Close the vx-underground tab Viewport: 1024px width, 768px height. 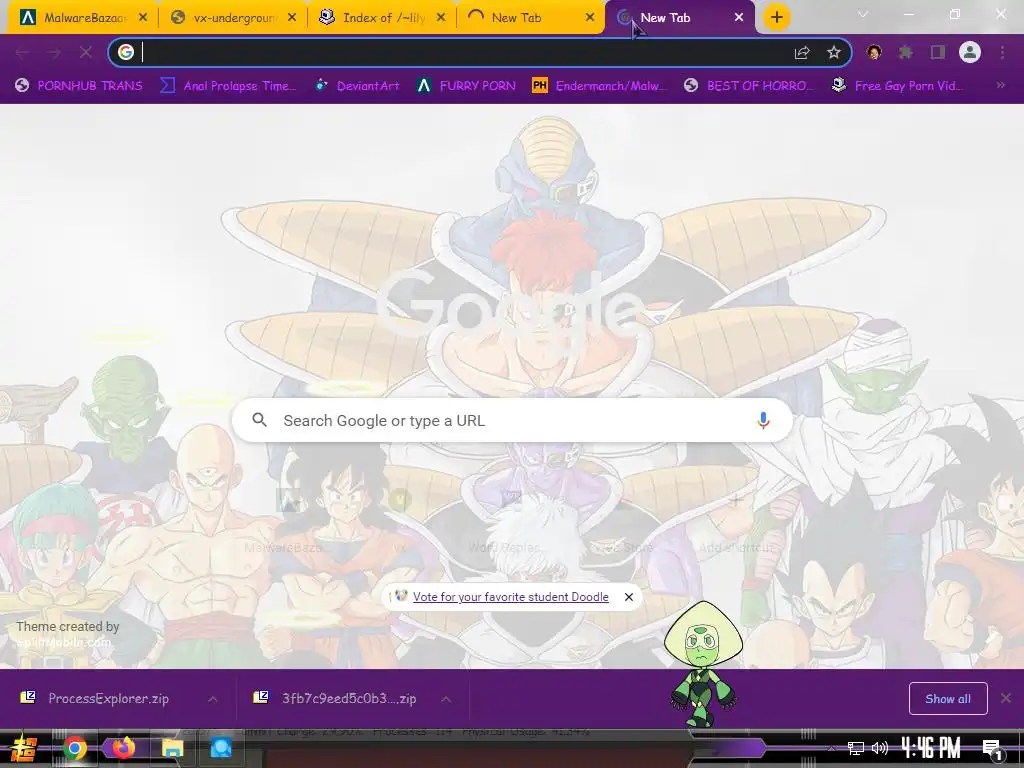click(292, 18)
